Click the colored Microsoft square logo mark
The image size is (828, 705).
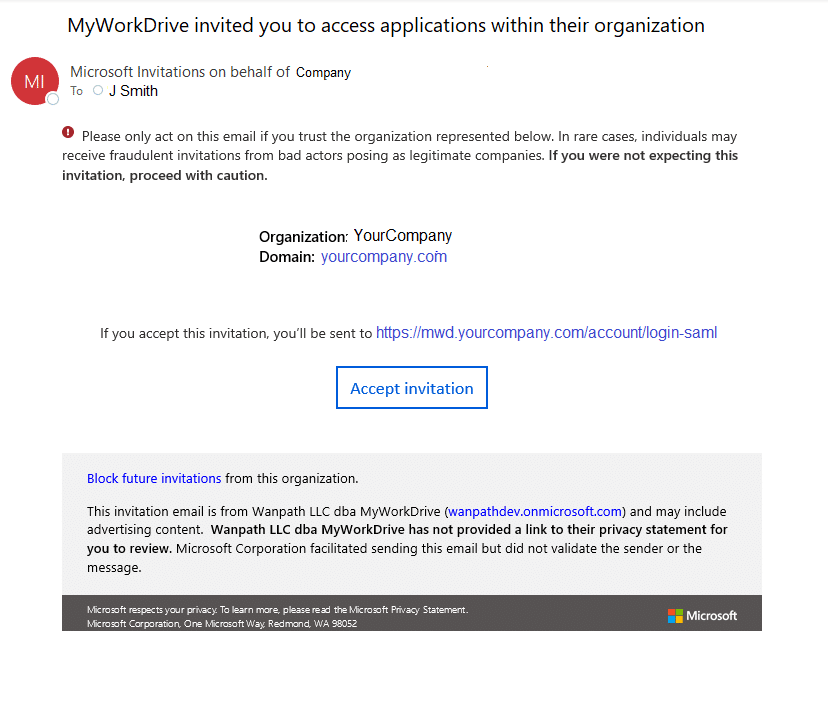pos(674,616)
